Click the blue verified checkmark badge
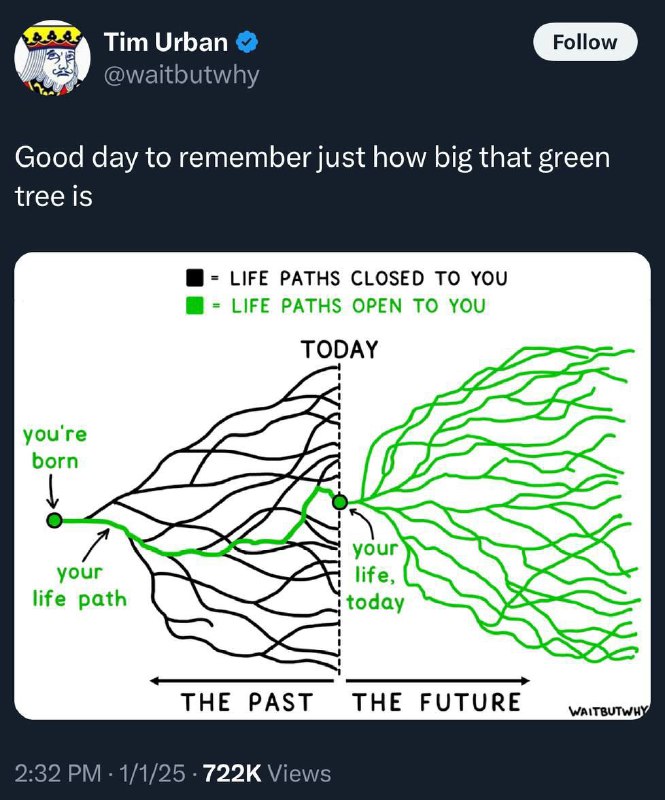665x800 pixels. [x=247, y=42]
